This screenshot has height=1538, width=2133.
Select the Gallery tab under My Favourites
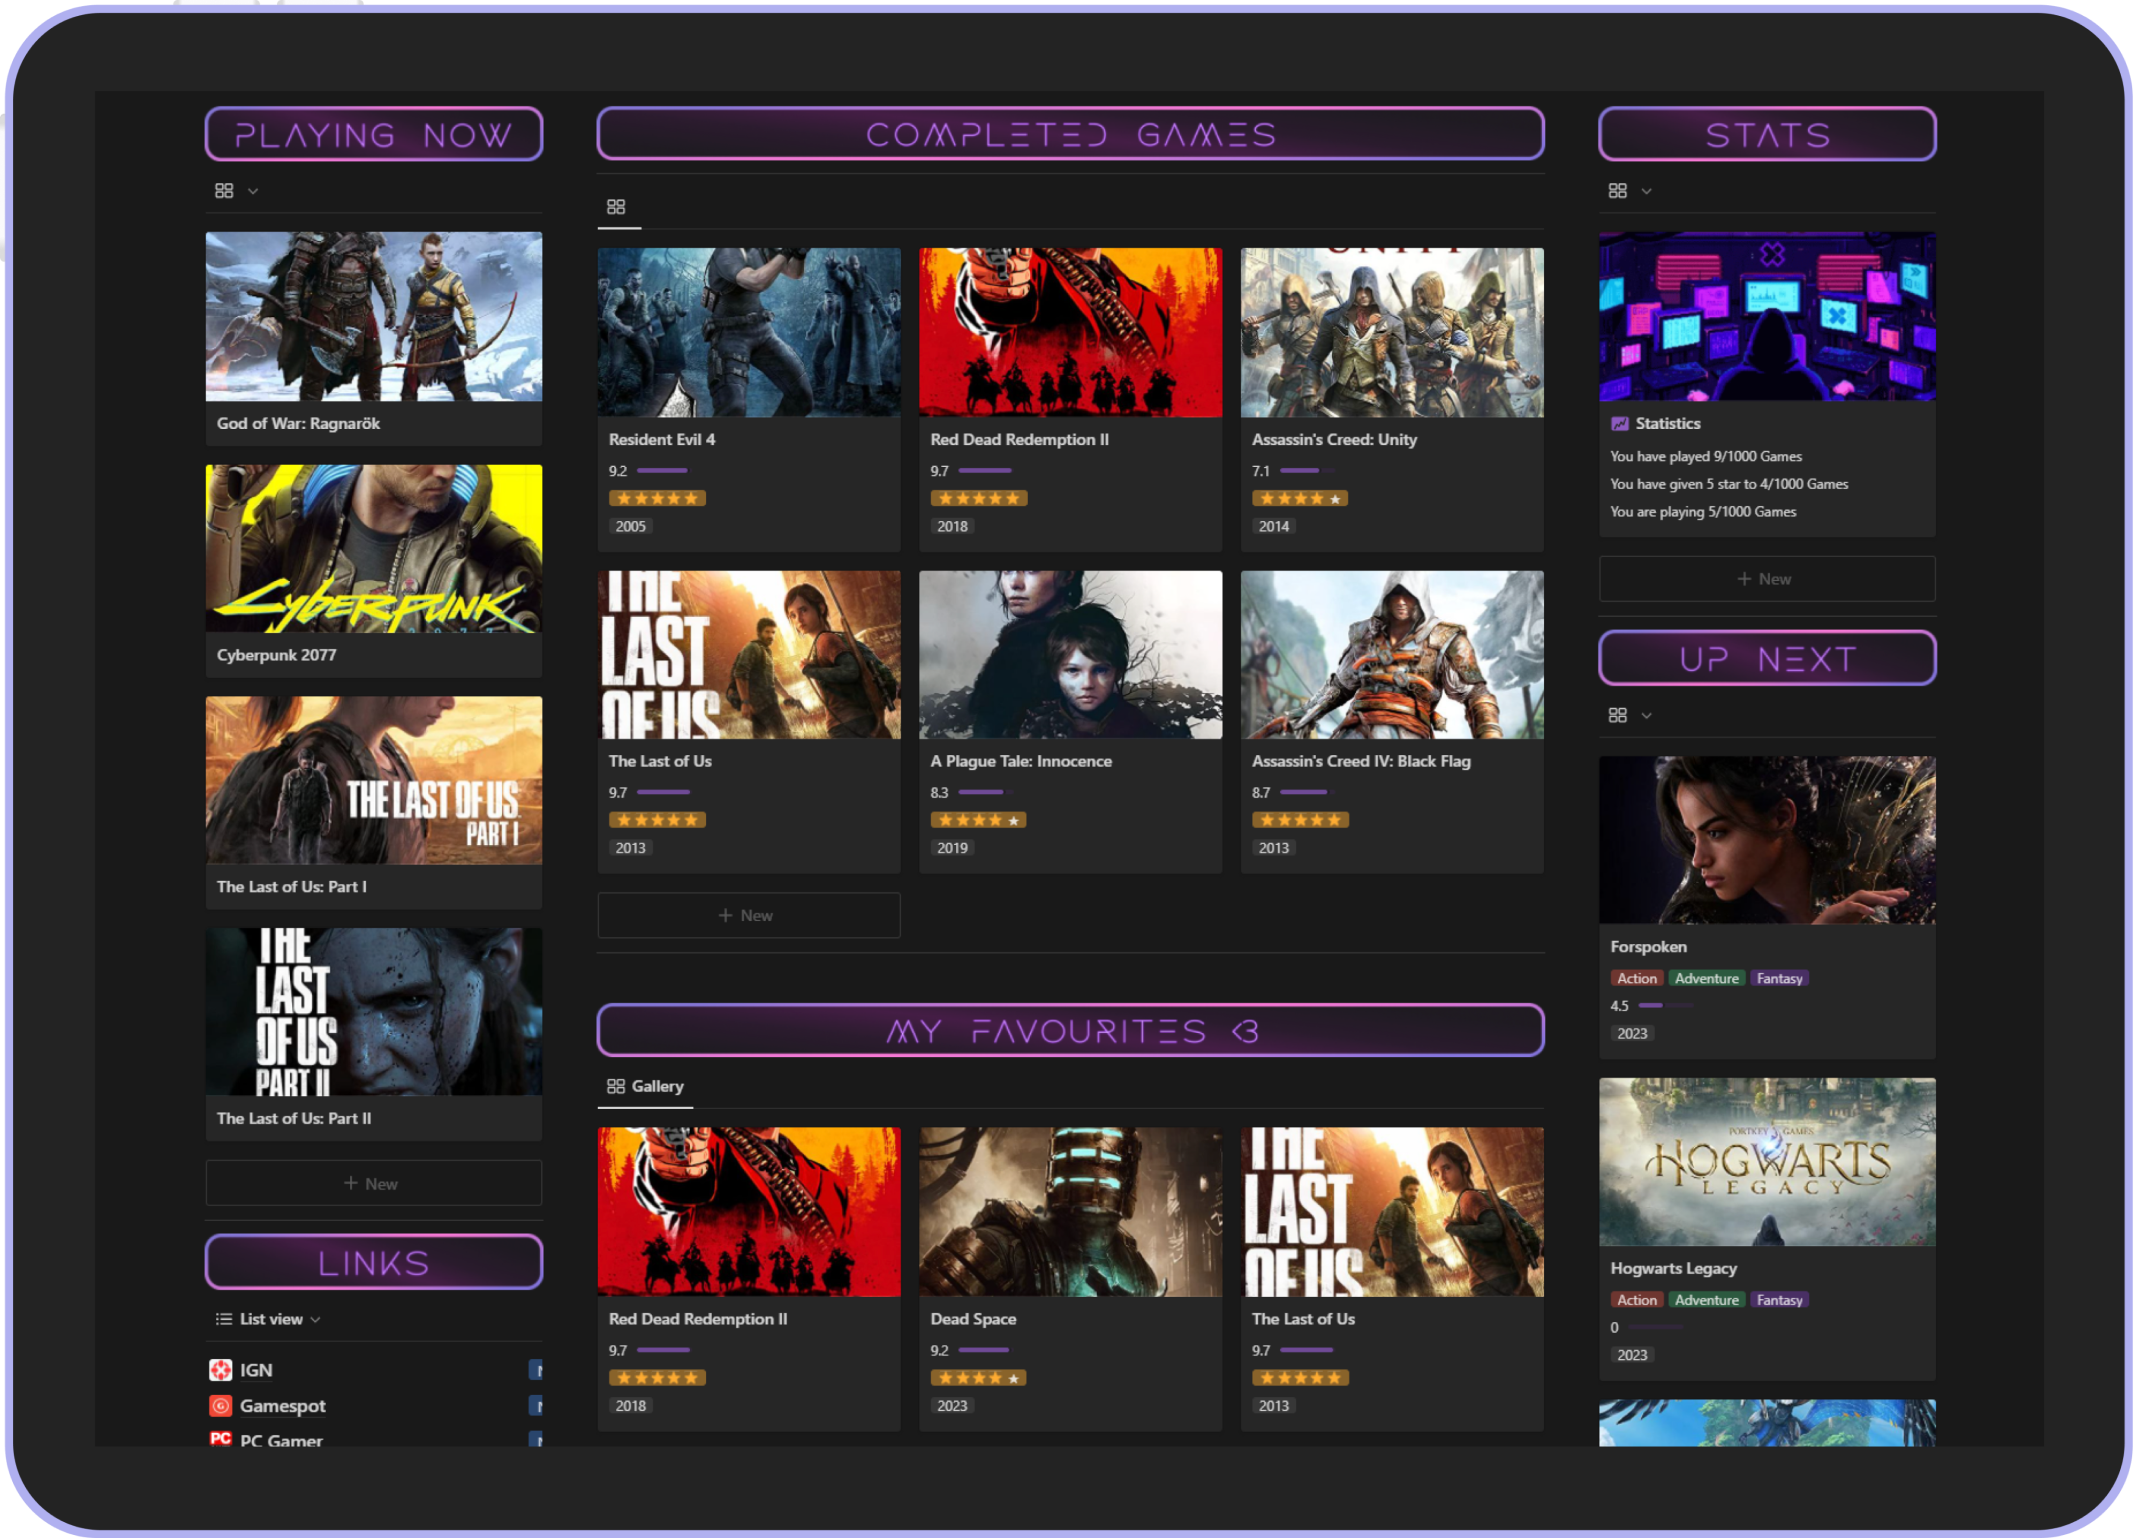(x=645, y=1086)
